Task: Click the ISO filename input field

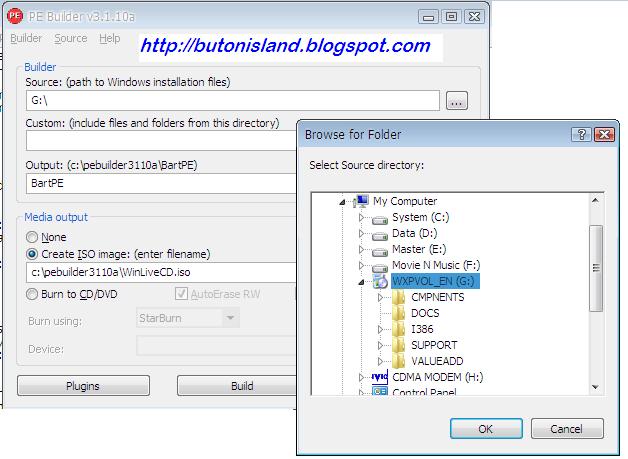Action: click(x=162, y=272)
